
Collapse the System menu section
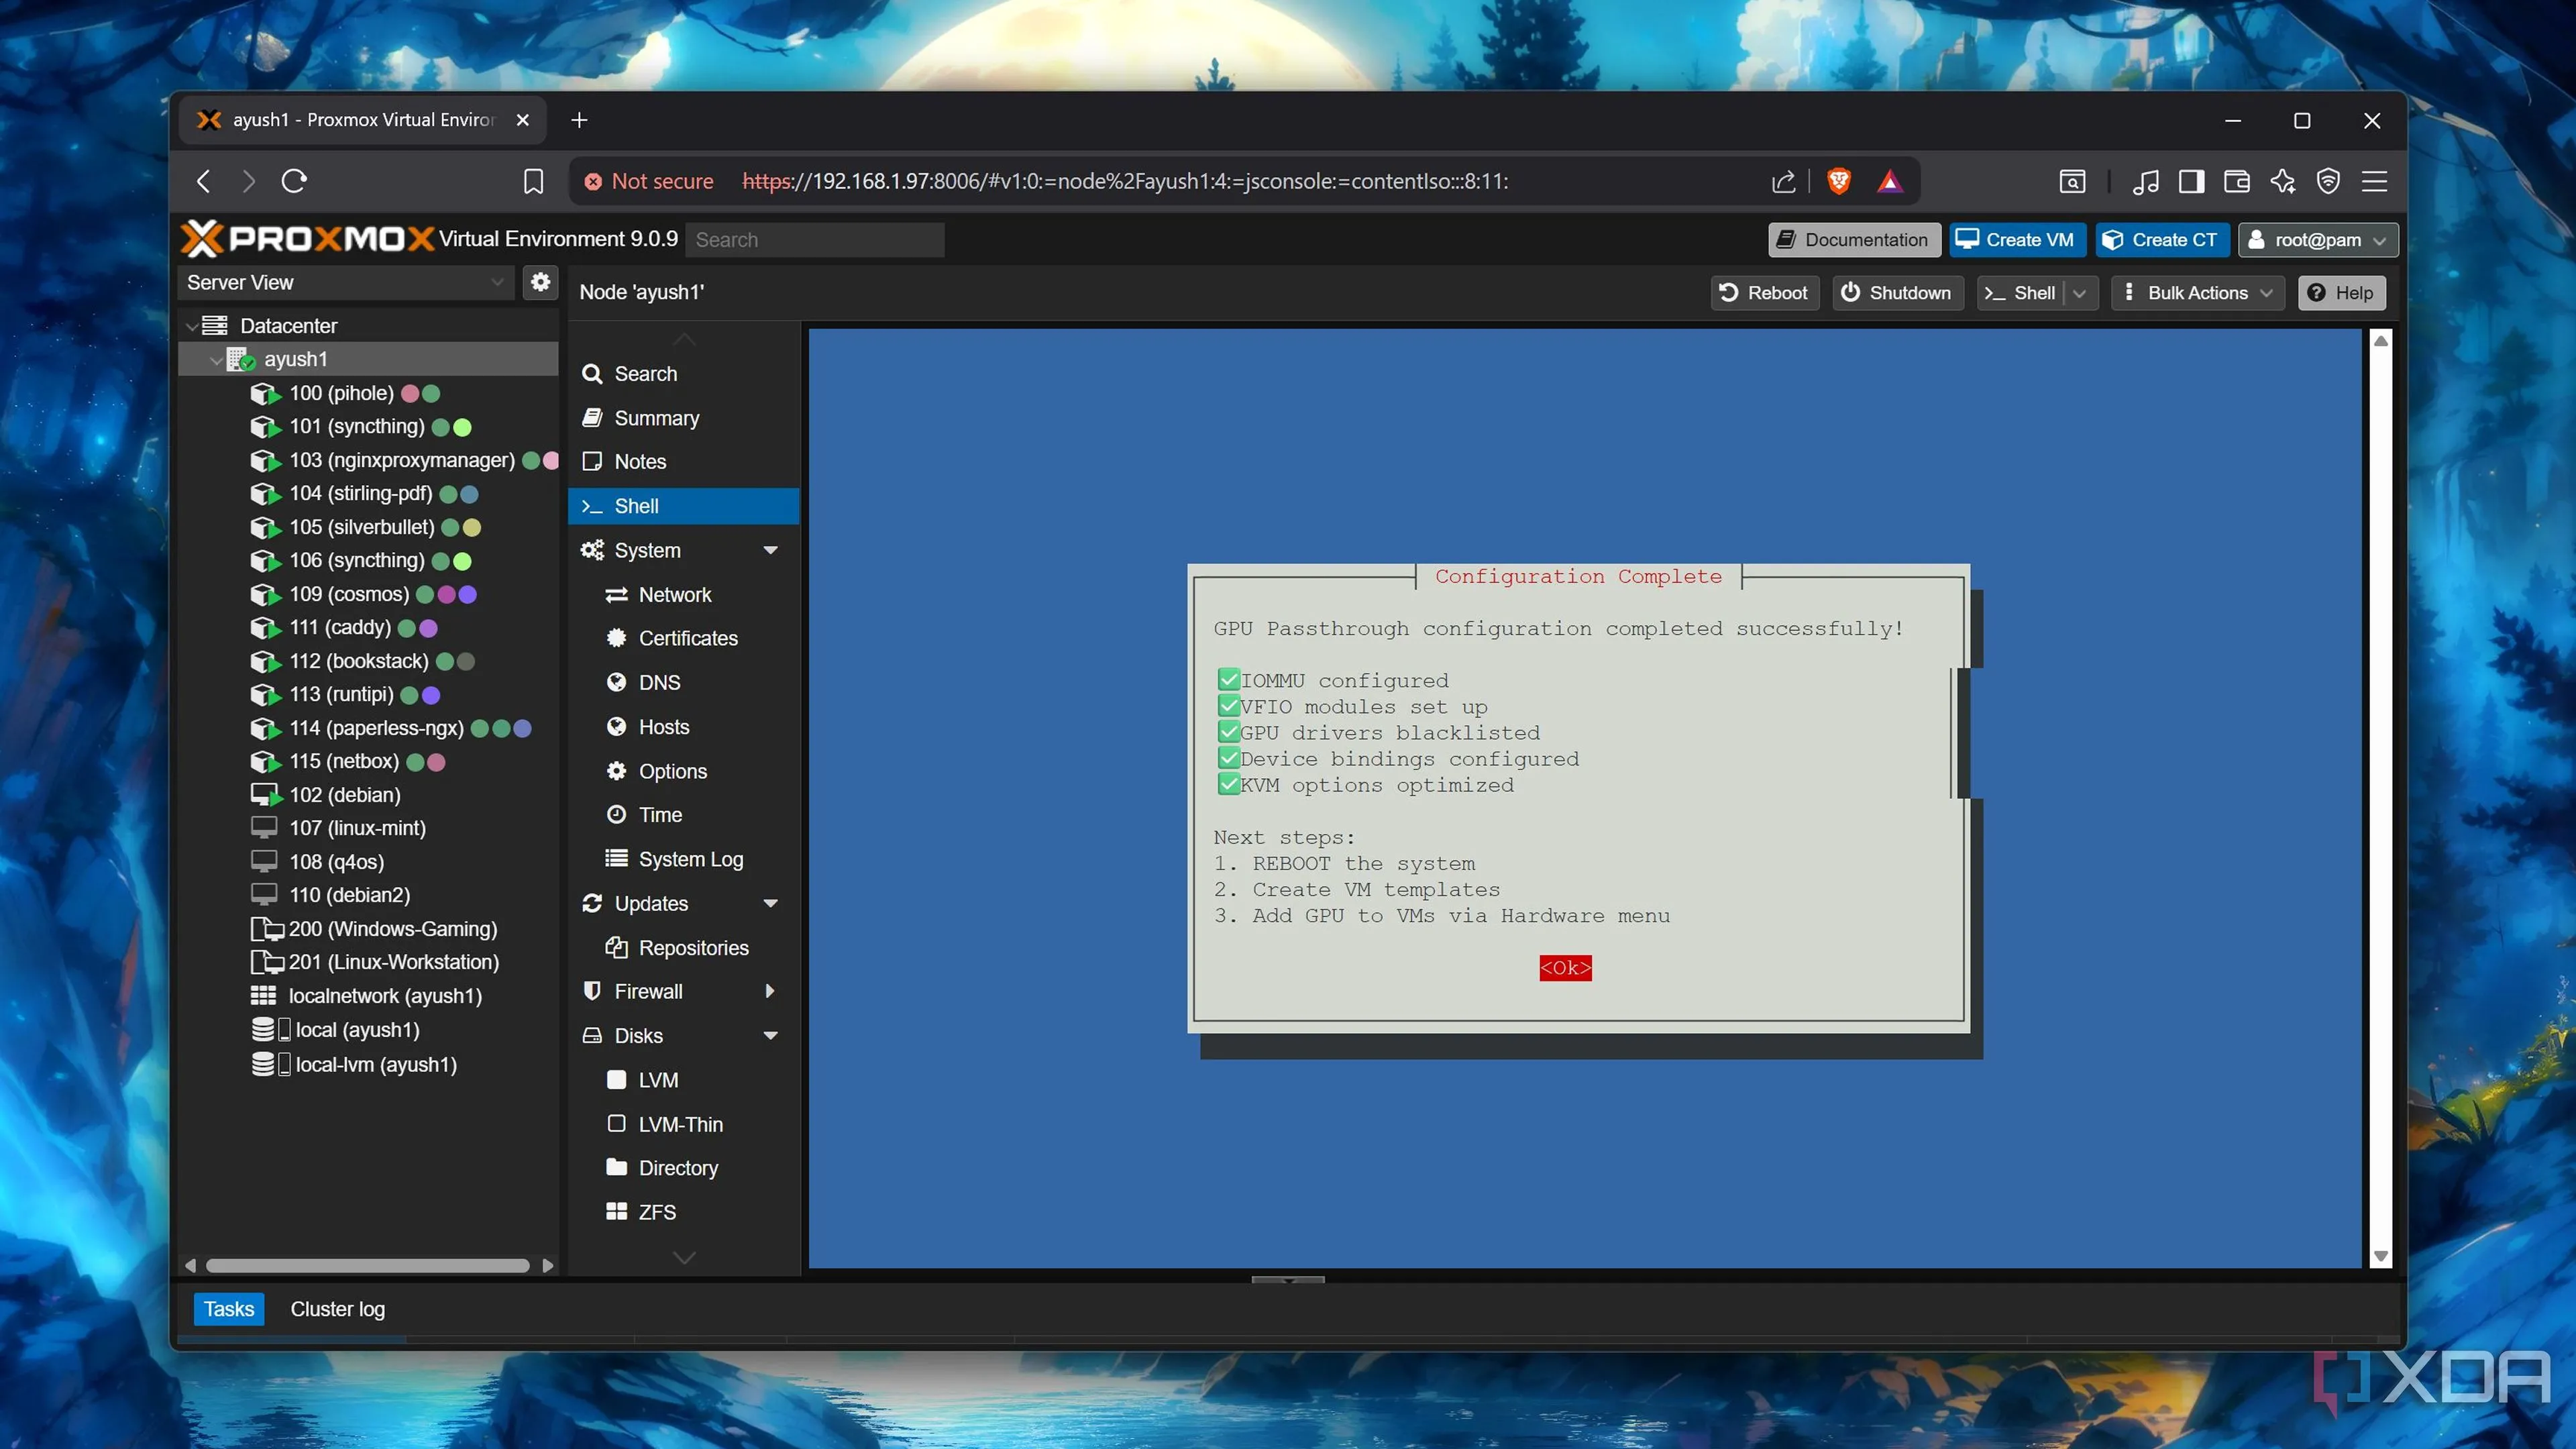click(770, 550)
